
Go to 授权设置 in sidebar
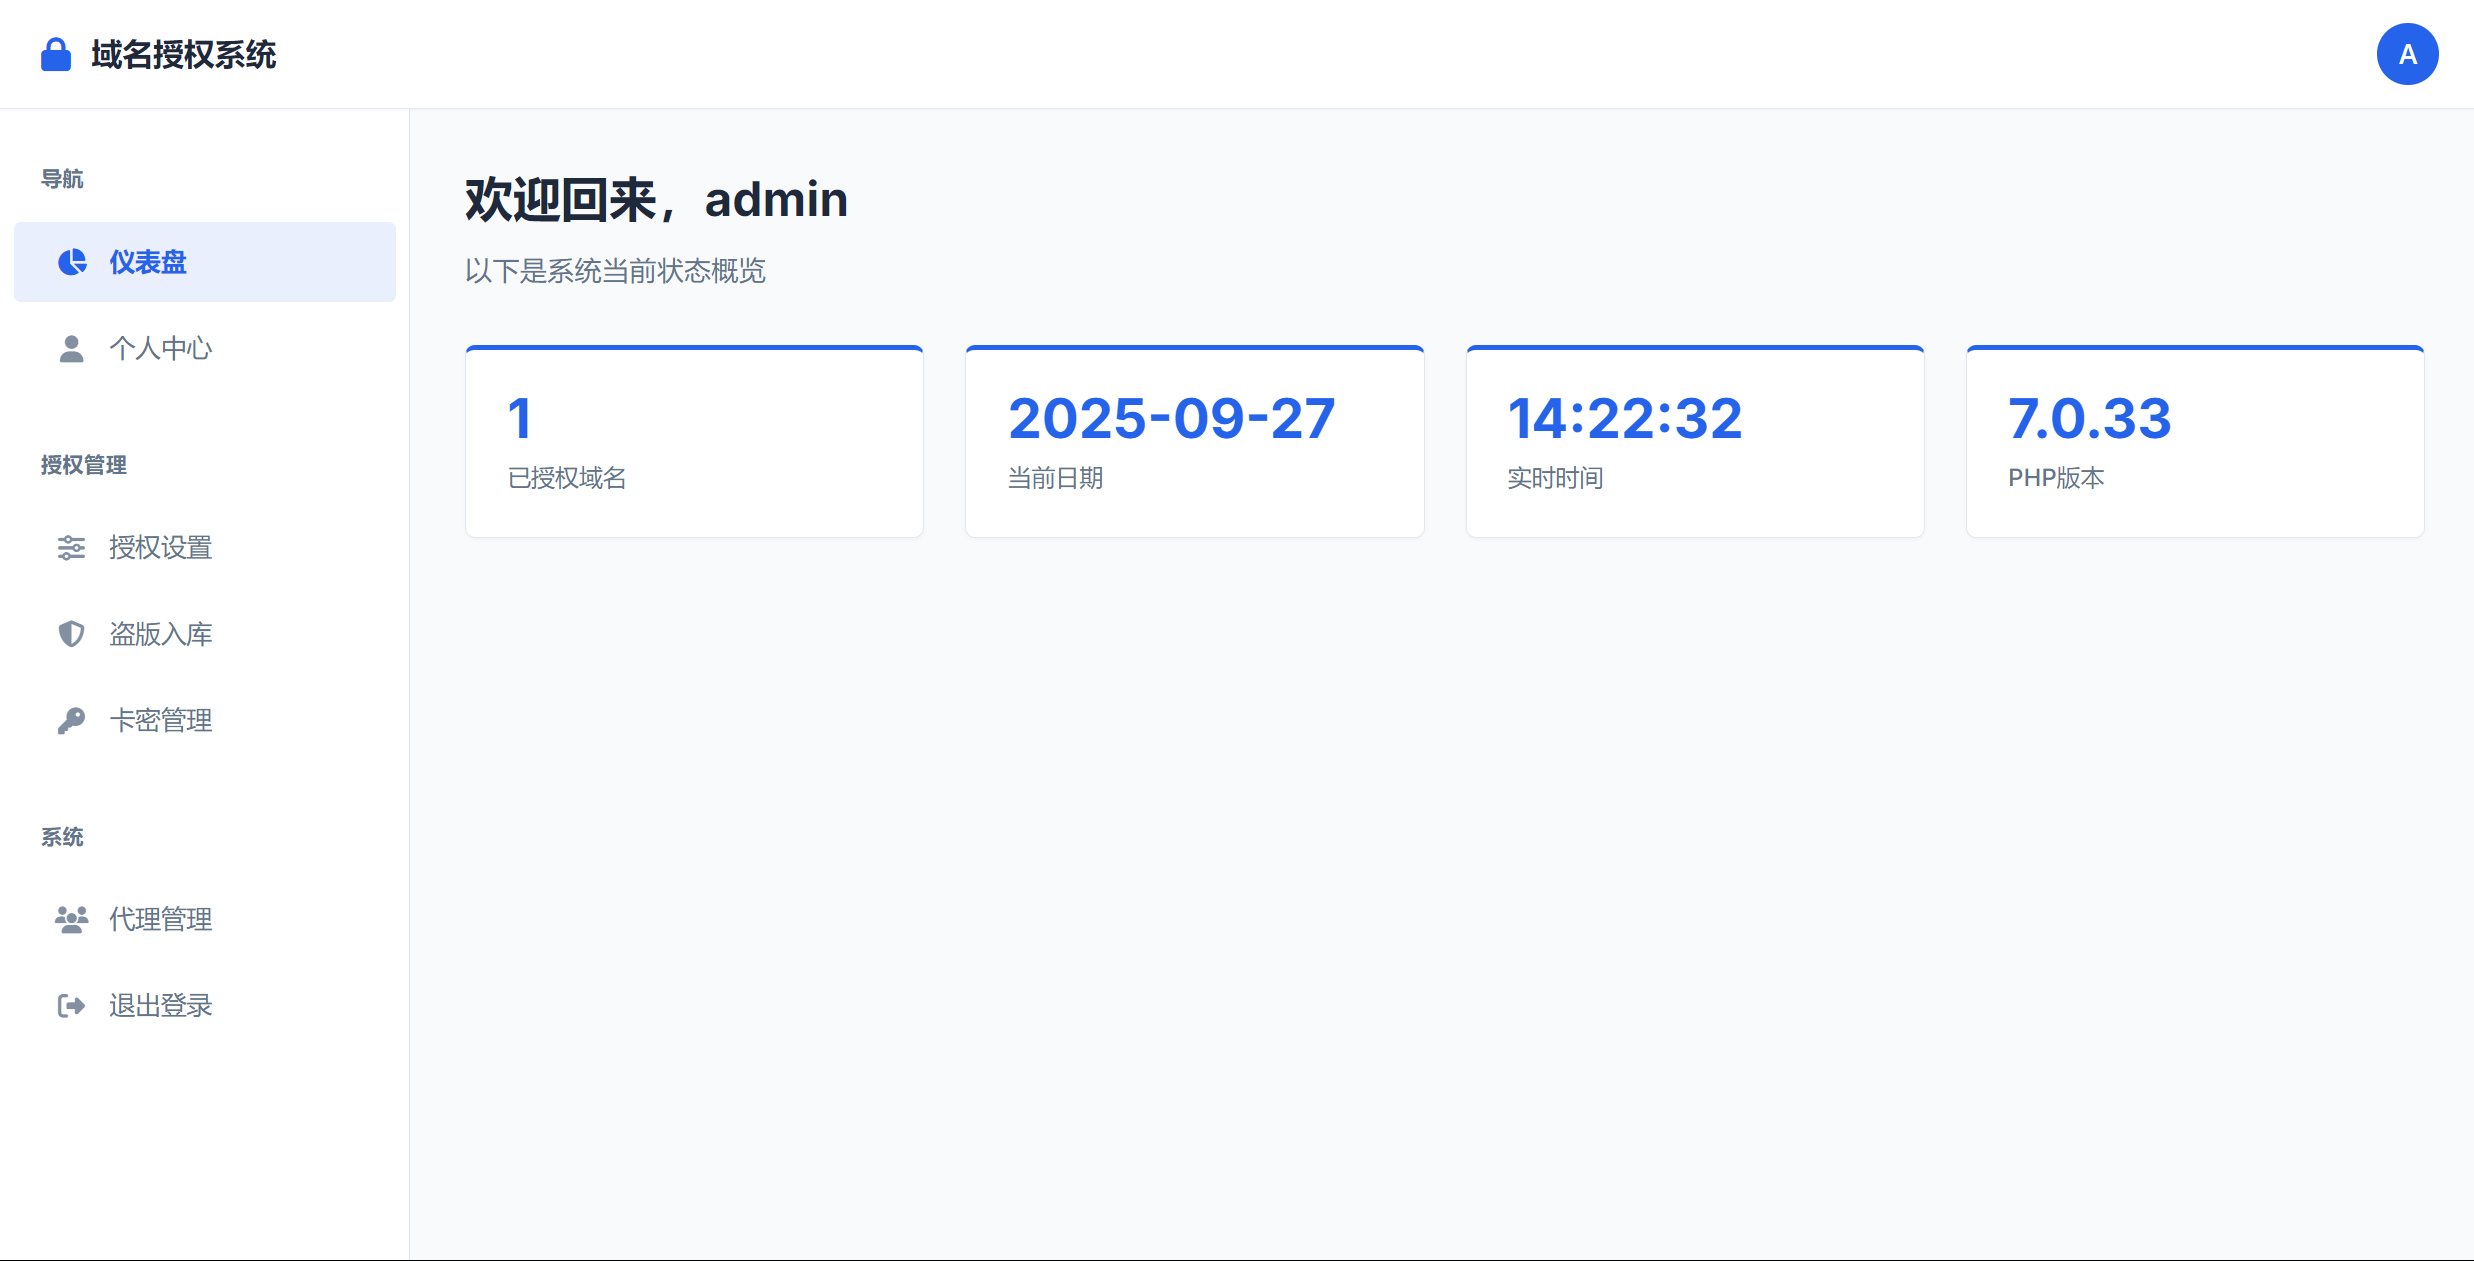pyautogui.click(x=160, y=548)
